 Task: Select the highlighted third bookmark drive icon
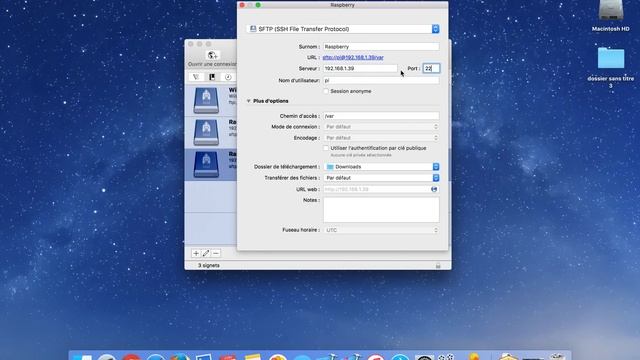206,164
